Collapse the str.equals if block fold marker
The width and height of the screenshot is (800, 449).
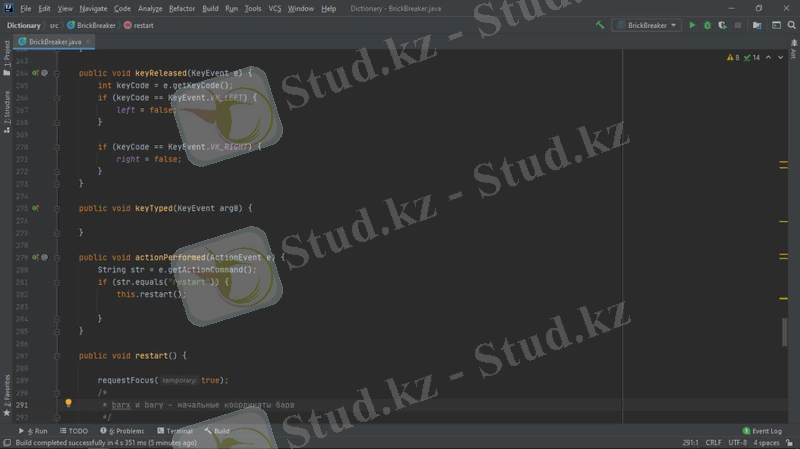coord(57,282)
